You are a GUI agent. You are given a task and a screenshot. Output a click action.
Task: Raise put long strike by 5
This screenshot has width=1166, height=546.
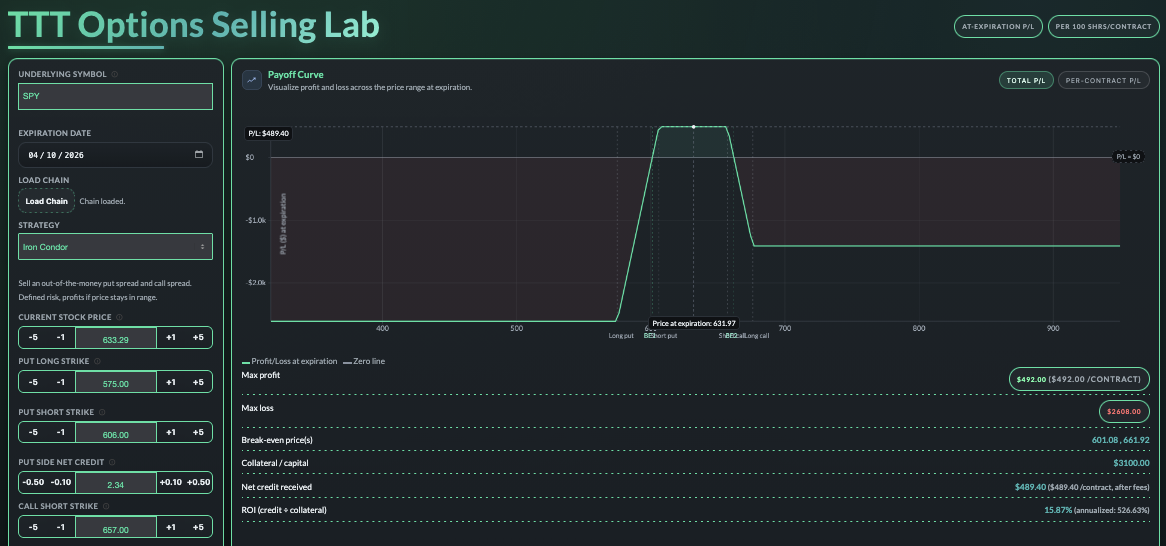point(198,382)
